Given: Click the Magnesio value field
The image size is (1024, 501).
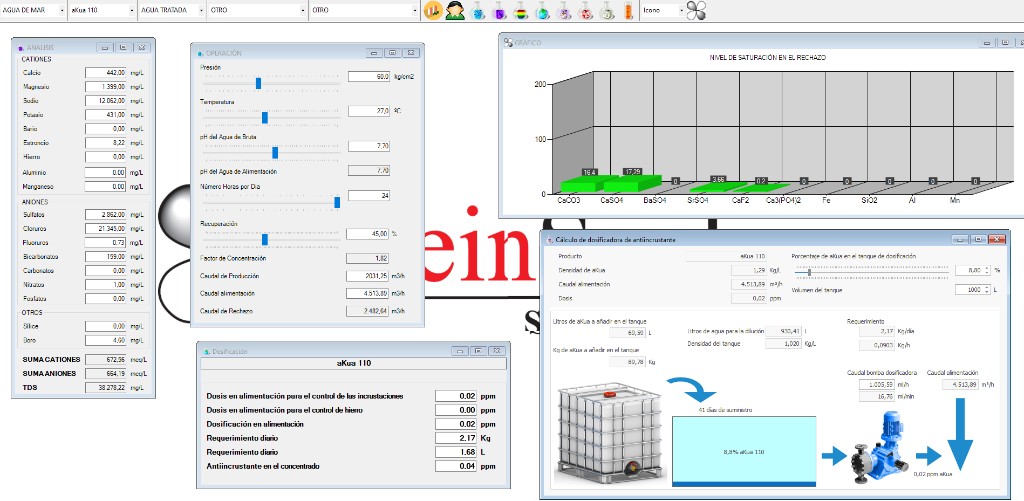Looking at the screenshot, I should click(x=105, y=86).
